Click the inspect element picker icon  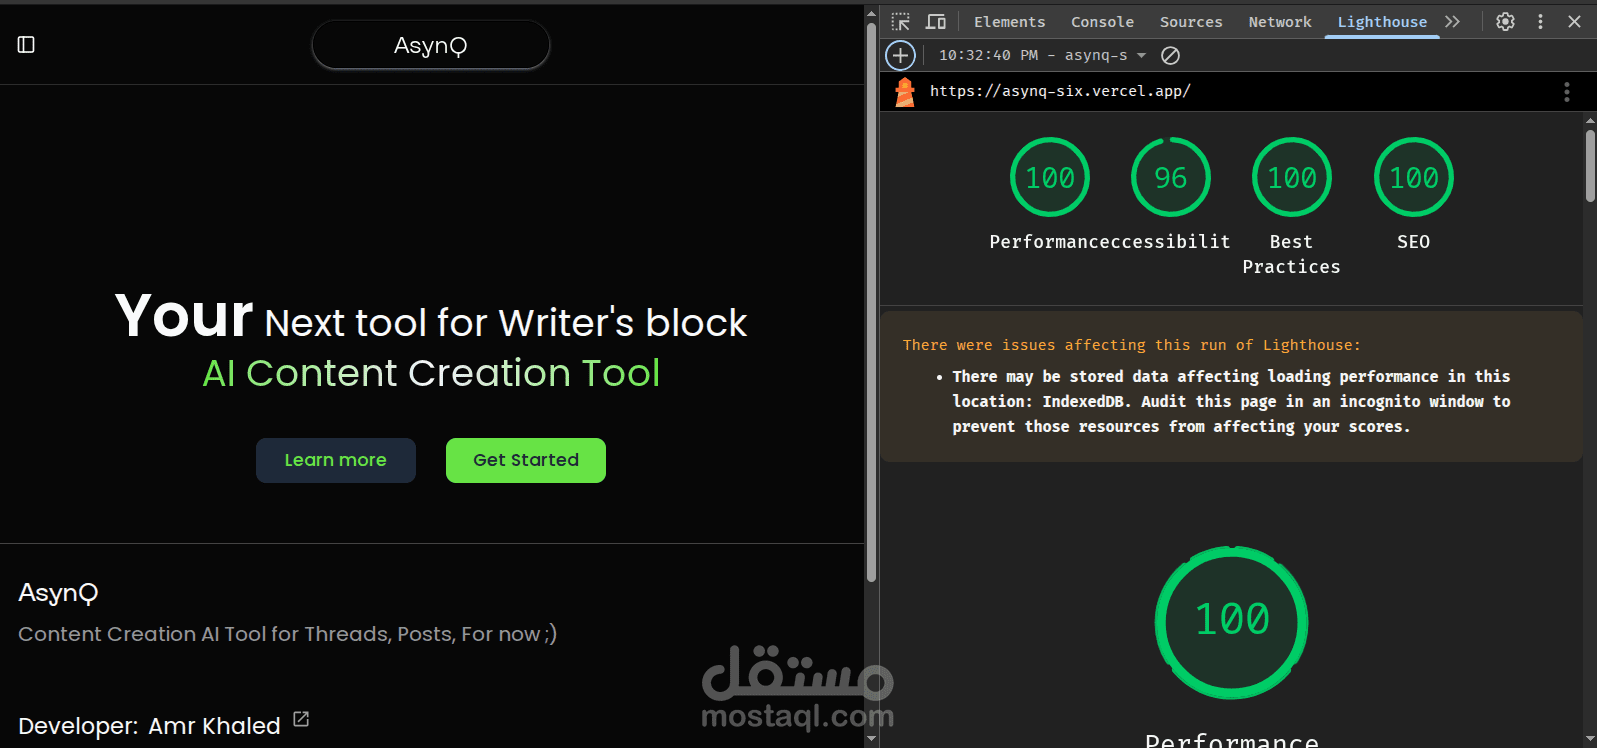coord(900,21)
